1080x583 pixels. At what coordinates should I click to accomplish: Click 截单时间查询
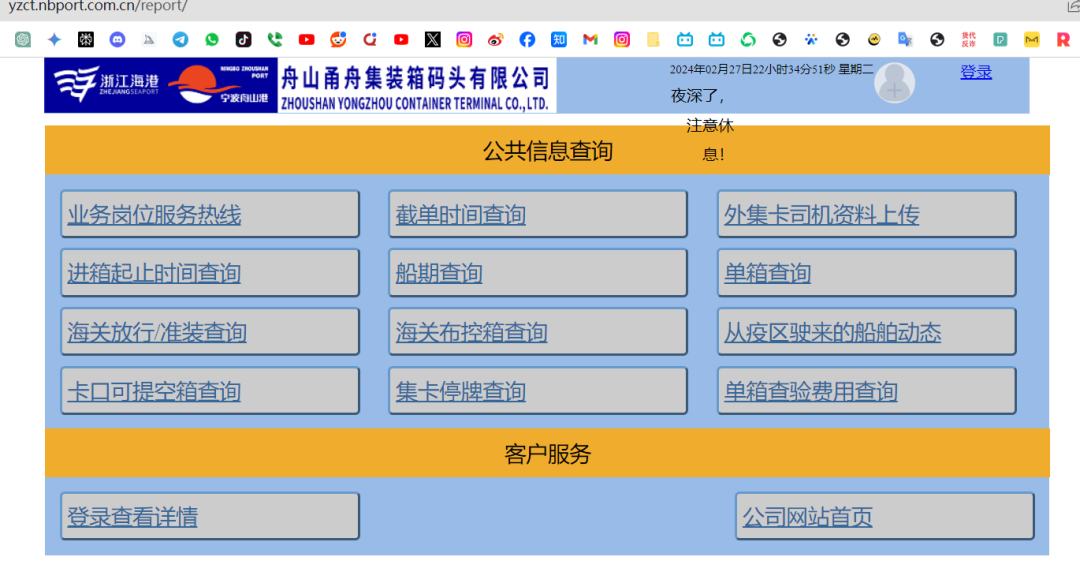pos(459,213)
